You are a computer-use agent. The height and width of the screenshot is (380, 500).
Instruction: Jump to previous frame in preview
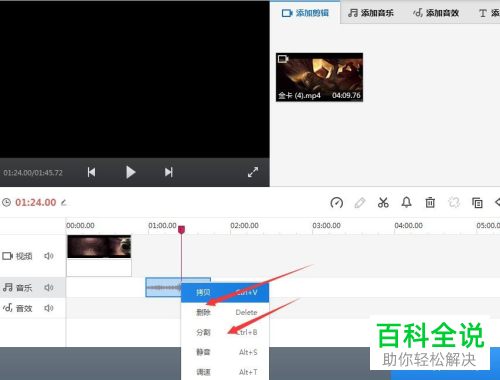coord(91,172)
